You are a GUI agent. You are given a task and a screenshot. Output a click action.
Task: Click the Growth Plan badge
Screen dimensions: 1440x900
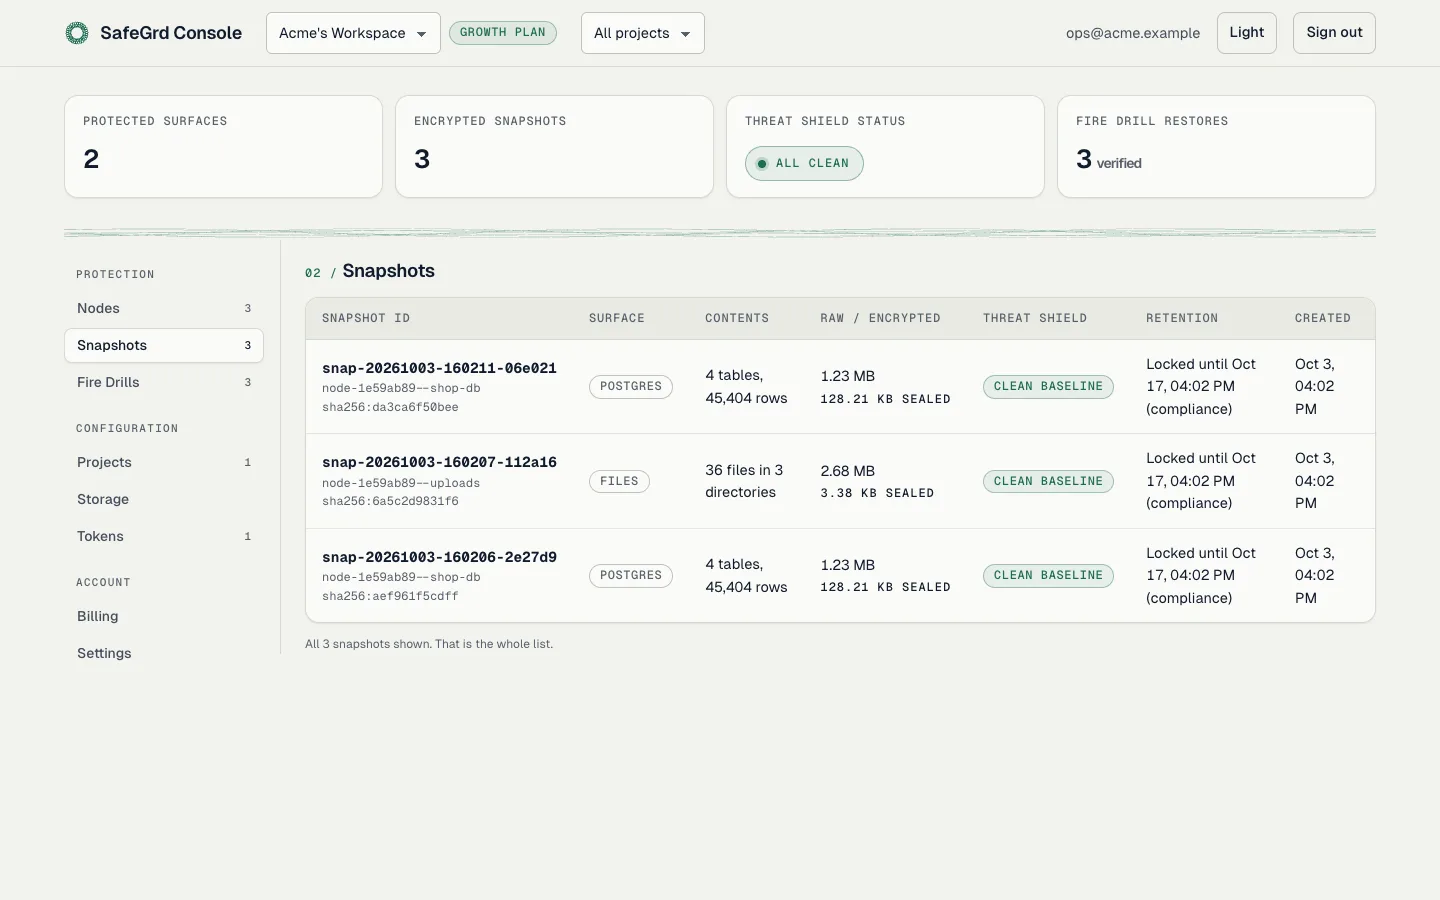[503, 33]
